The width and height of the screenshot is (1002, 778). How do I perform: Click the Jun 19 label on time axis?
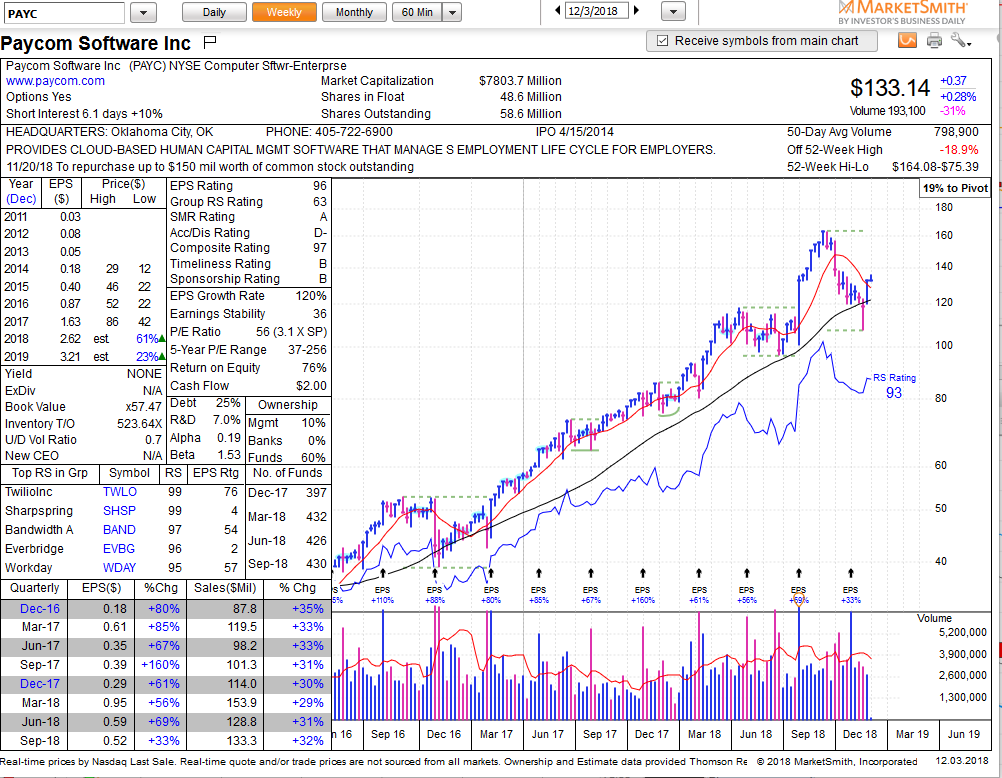coord(964,735)
